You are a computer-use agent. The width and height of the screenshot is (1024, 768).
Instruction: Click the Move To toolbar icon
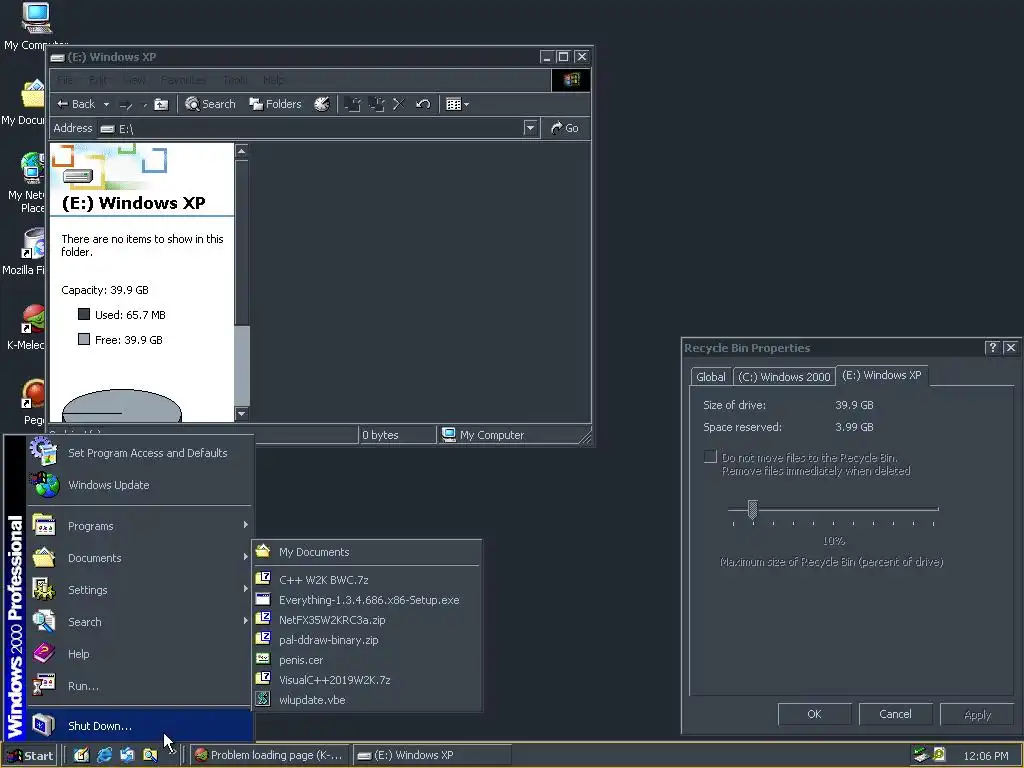click(353, 104)
